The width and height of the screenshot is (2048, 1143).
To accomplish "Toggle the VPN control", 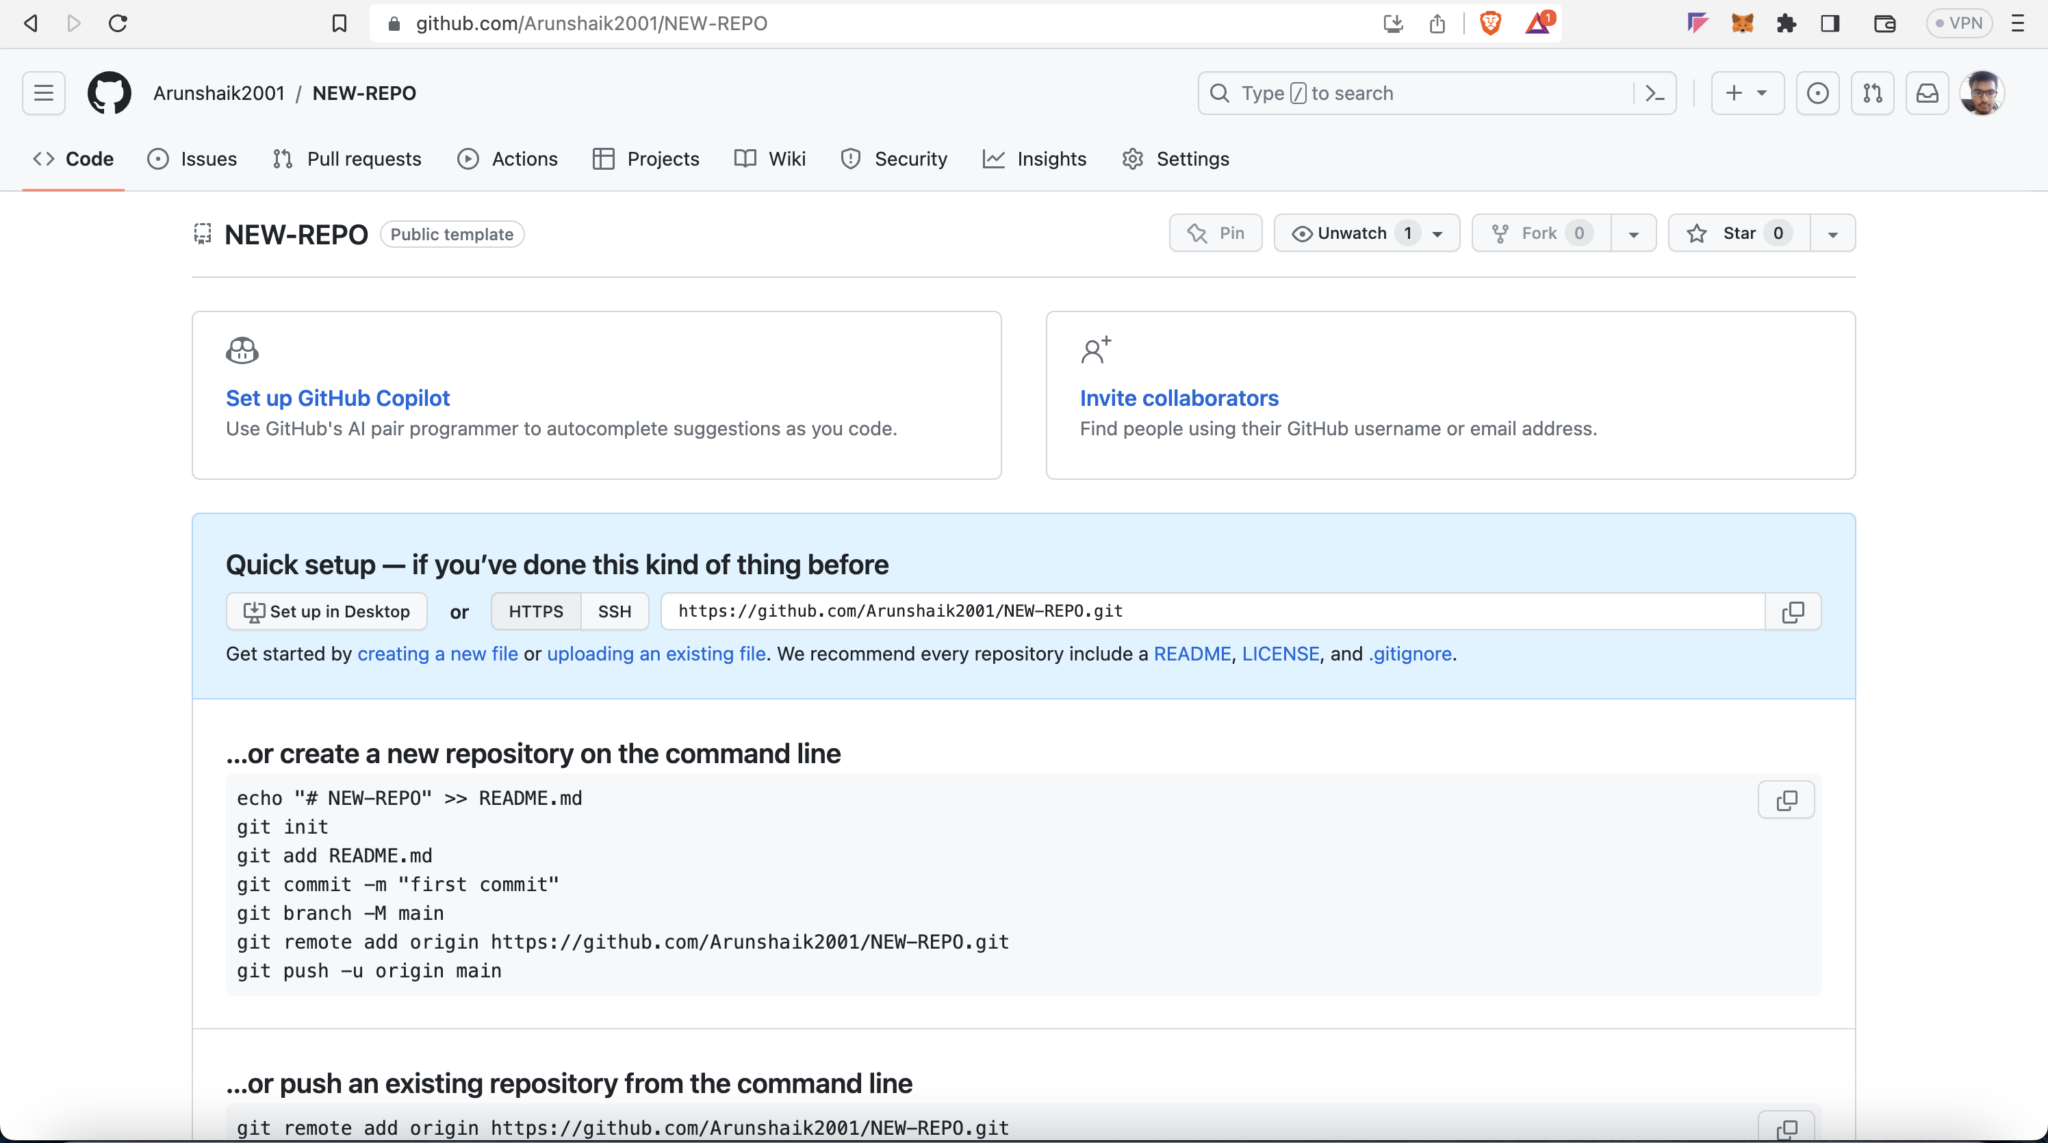I will point(1959,22).
